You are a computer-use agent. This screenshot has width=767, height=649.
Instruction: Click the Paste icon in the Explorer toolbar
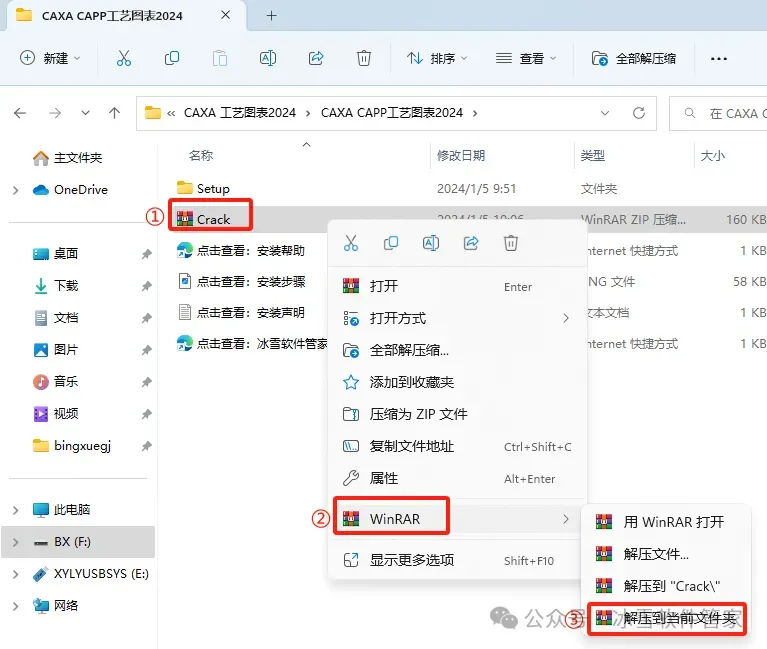pyautogui.click(x=220, y=58)
